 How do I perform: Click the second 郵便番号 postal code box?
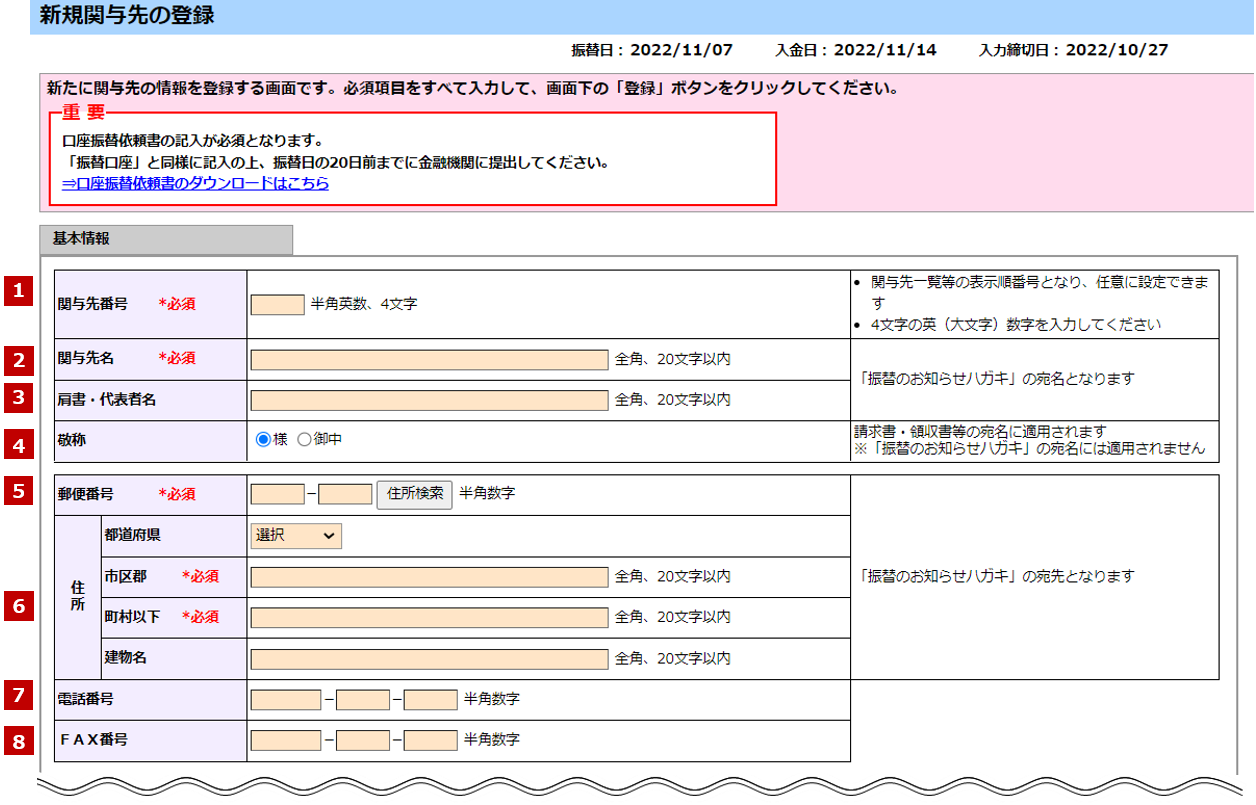point(345,494)
